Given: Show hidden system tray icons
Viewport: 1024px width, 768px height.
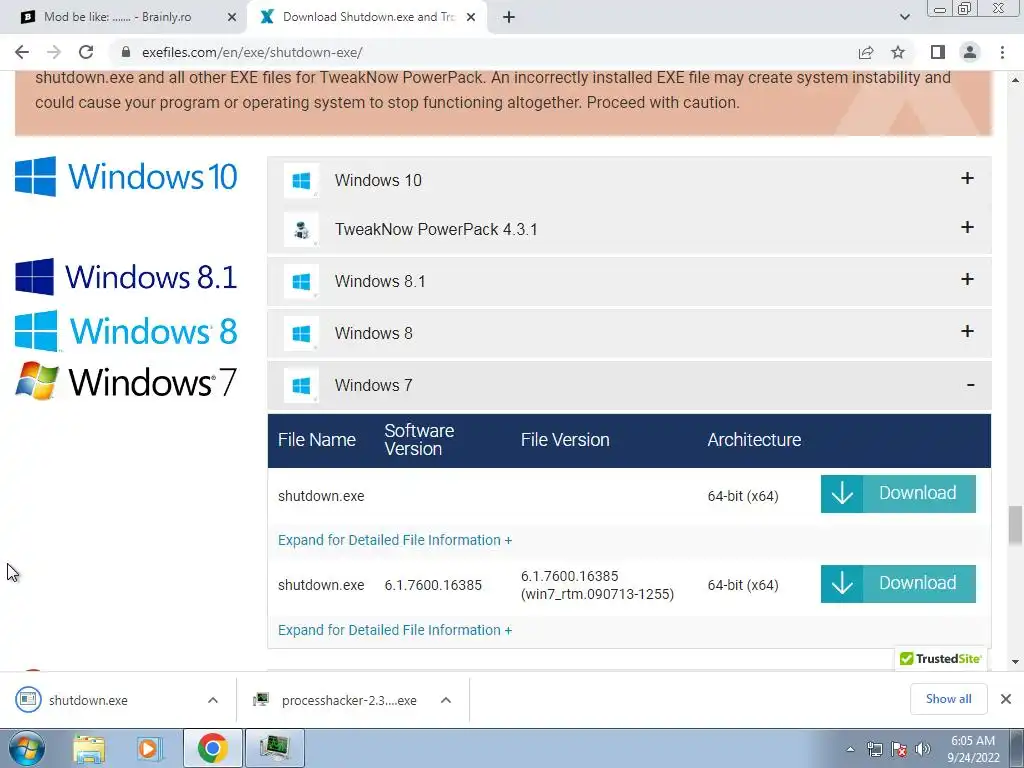Looking at the screenshot, I should point(850,749).
